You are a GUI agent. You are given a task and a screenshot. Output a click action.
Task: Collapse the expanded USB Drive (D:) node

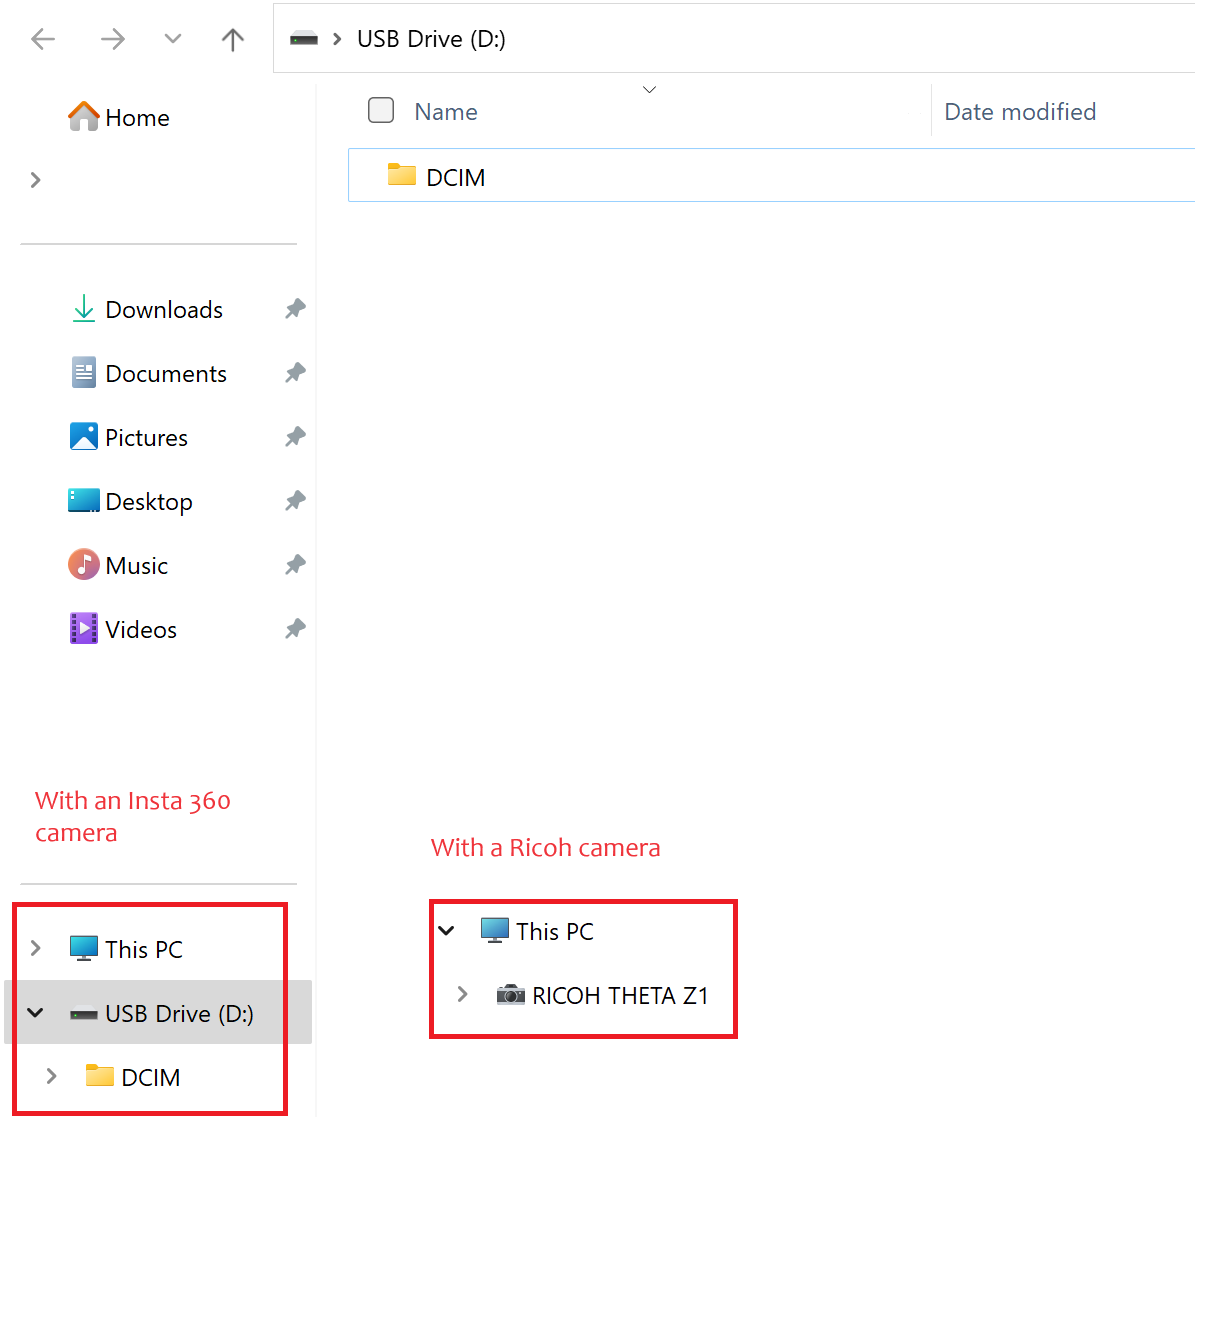(x=35, y=1013)
